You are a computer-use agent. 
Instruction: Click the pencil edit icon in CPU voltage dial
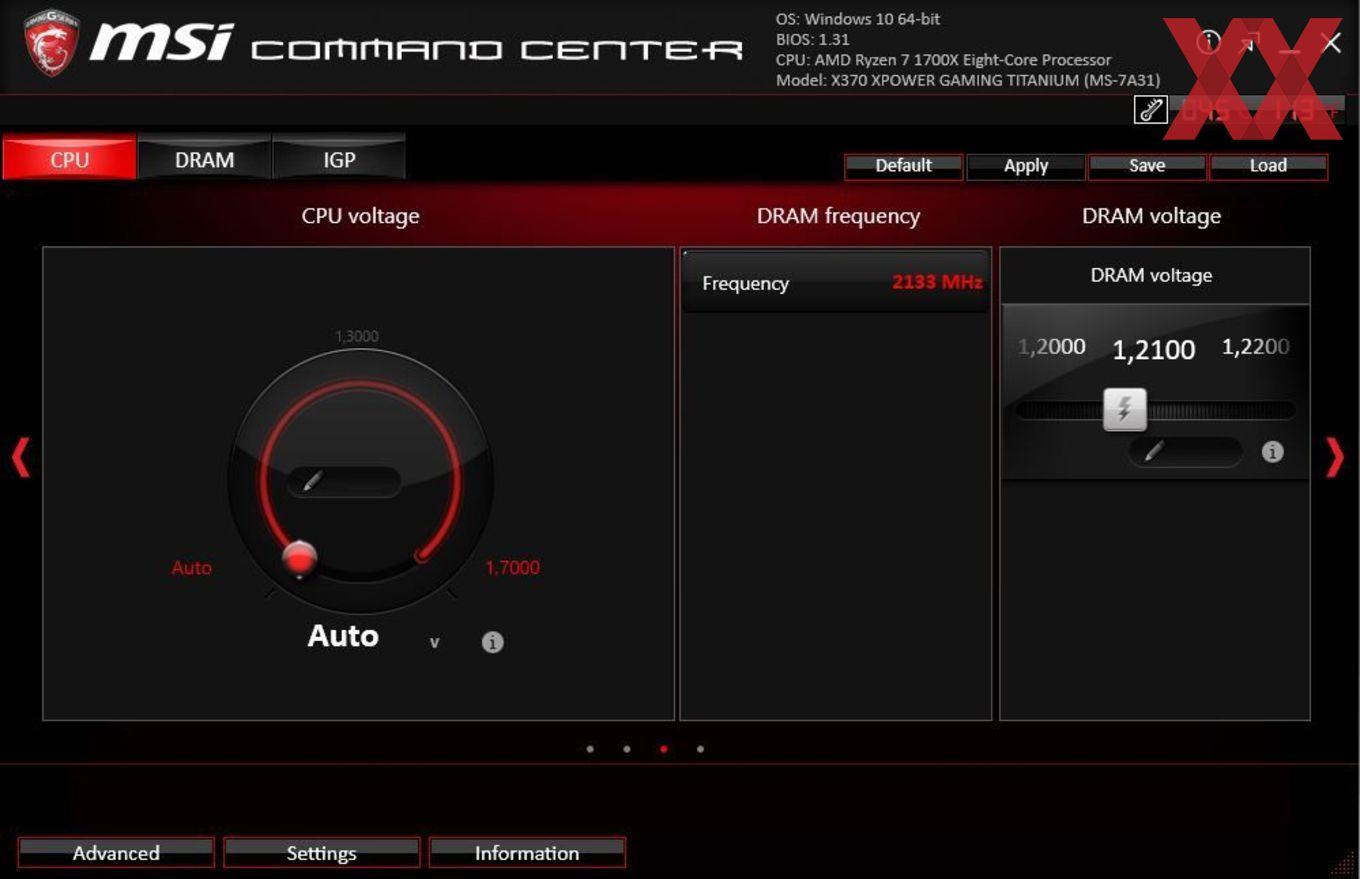click(312, 482)
